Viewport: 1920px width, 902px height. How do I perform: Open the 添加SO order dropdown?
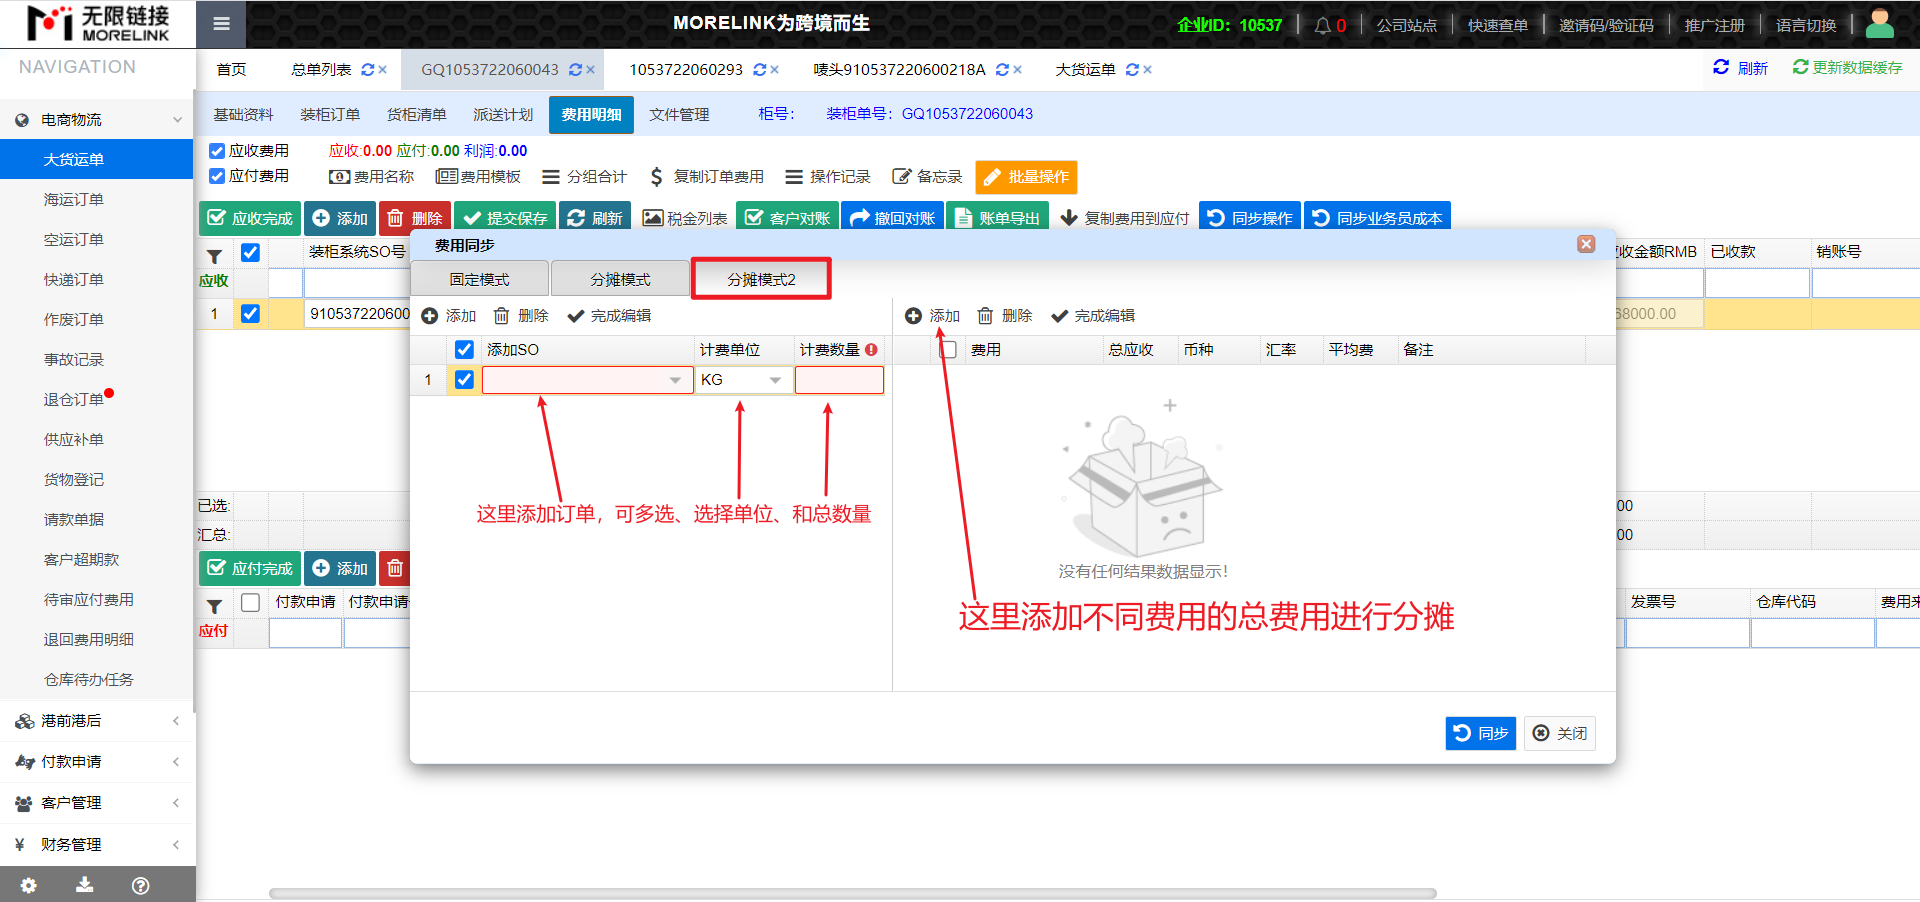(675, 380)
